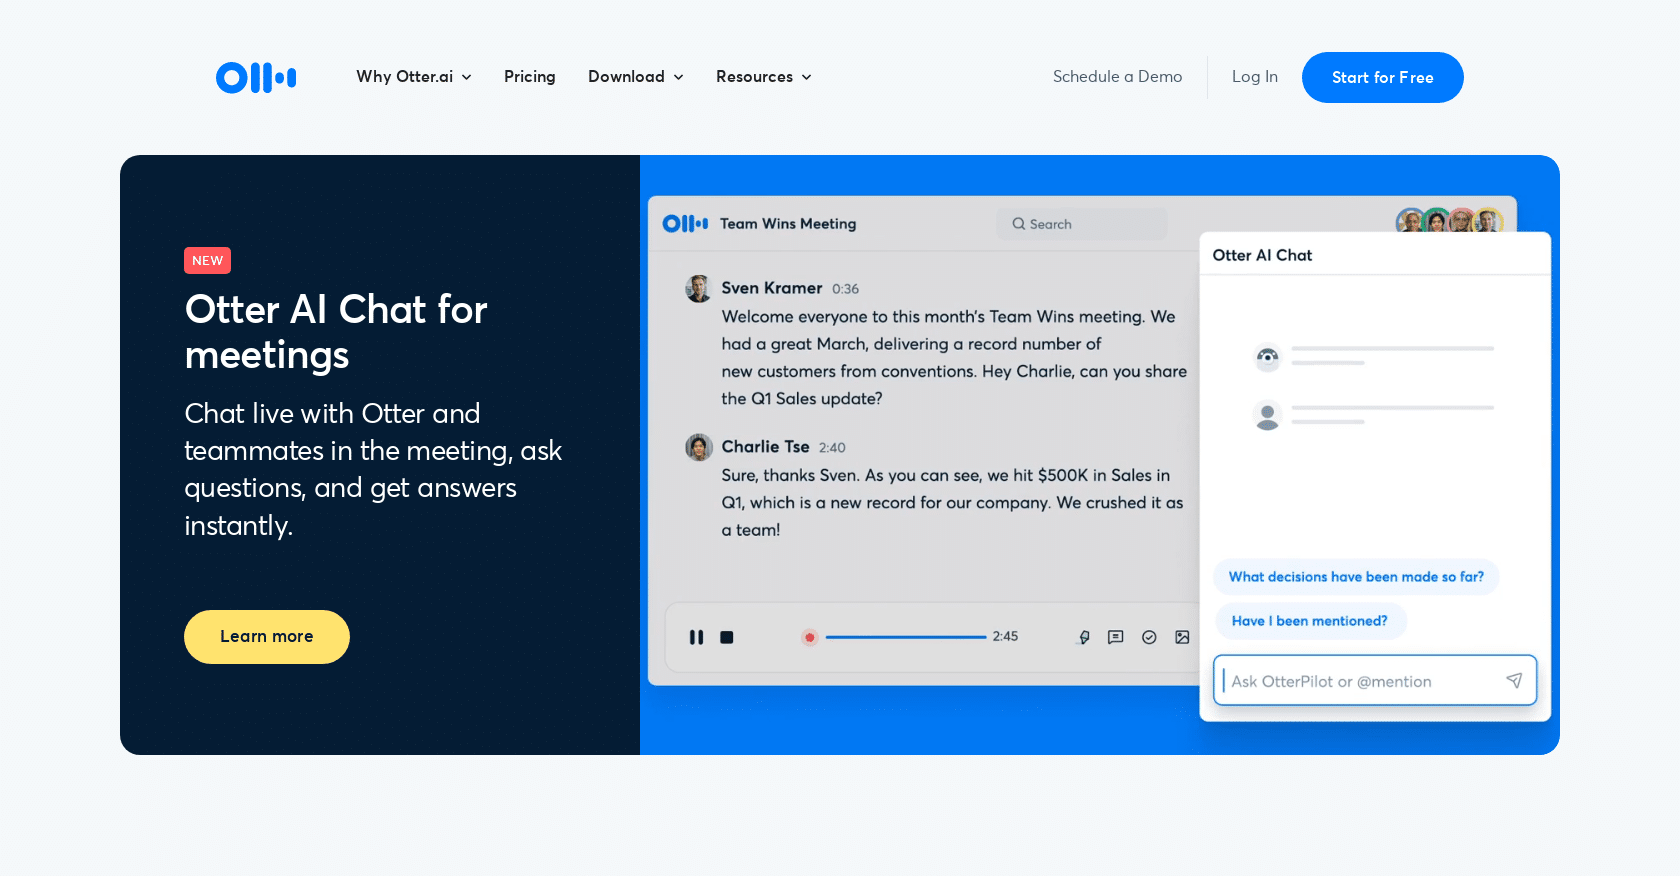This screenshot has width=1680, height=876.
Task: Expand the Resources dropdown menu
Action: pyautogui.click(x=763, y=77)
